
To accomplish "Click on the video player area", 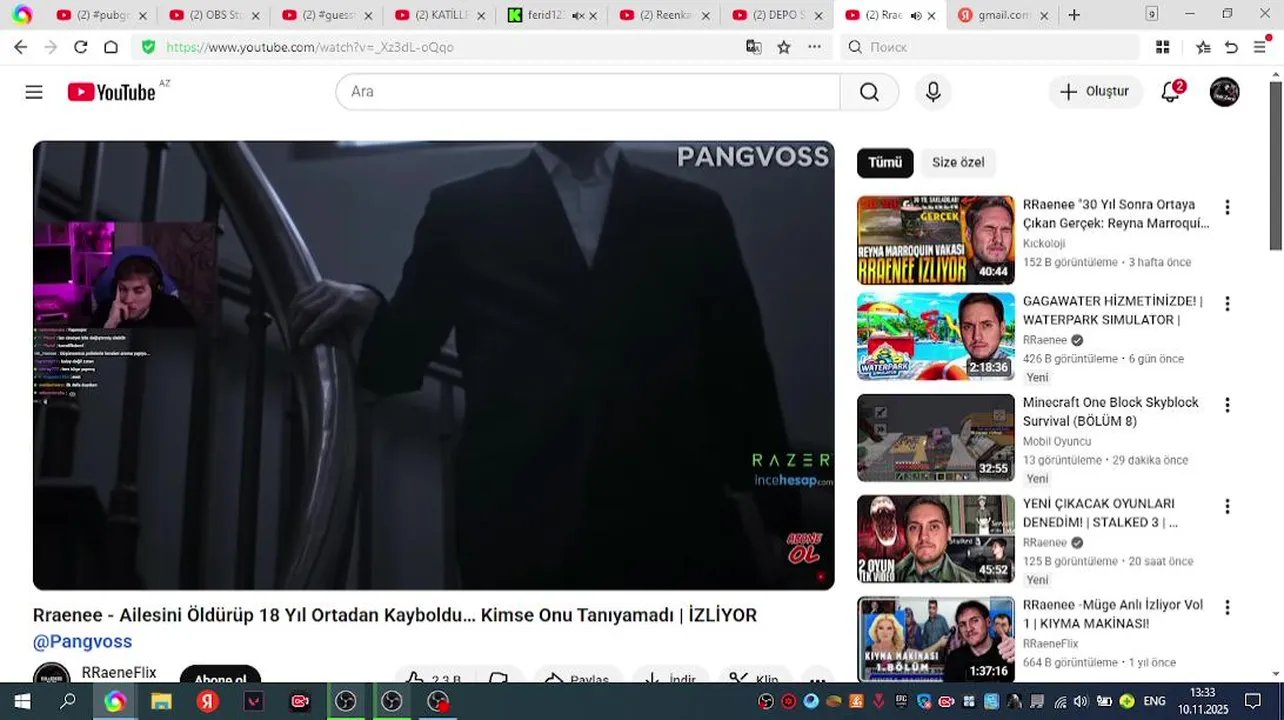I will (x=433, y=365).
